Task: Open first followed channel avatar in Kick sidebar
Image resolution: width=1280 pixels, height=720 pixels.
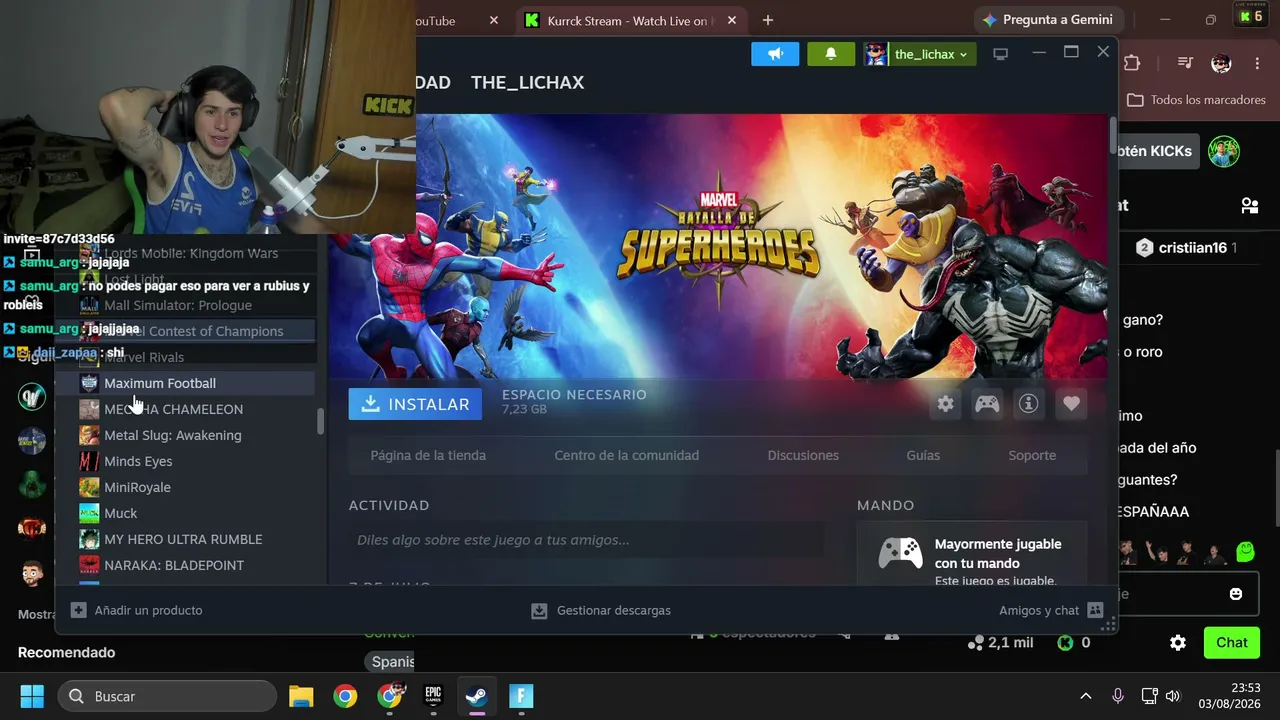Action: pyautogui.click(x=32, y=396)
